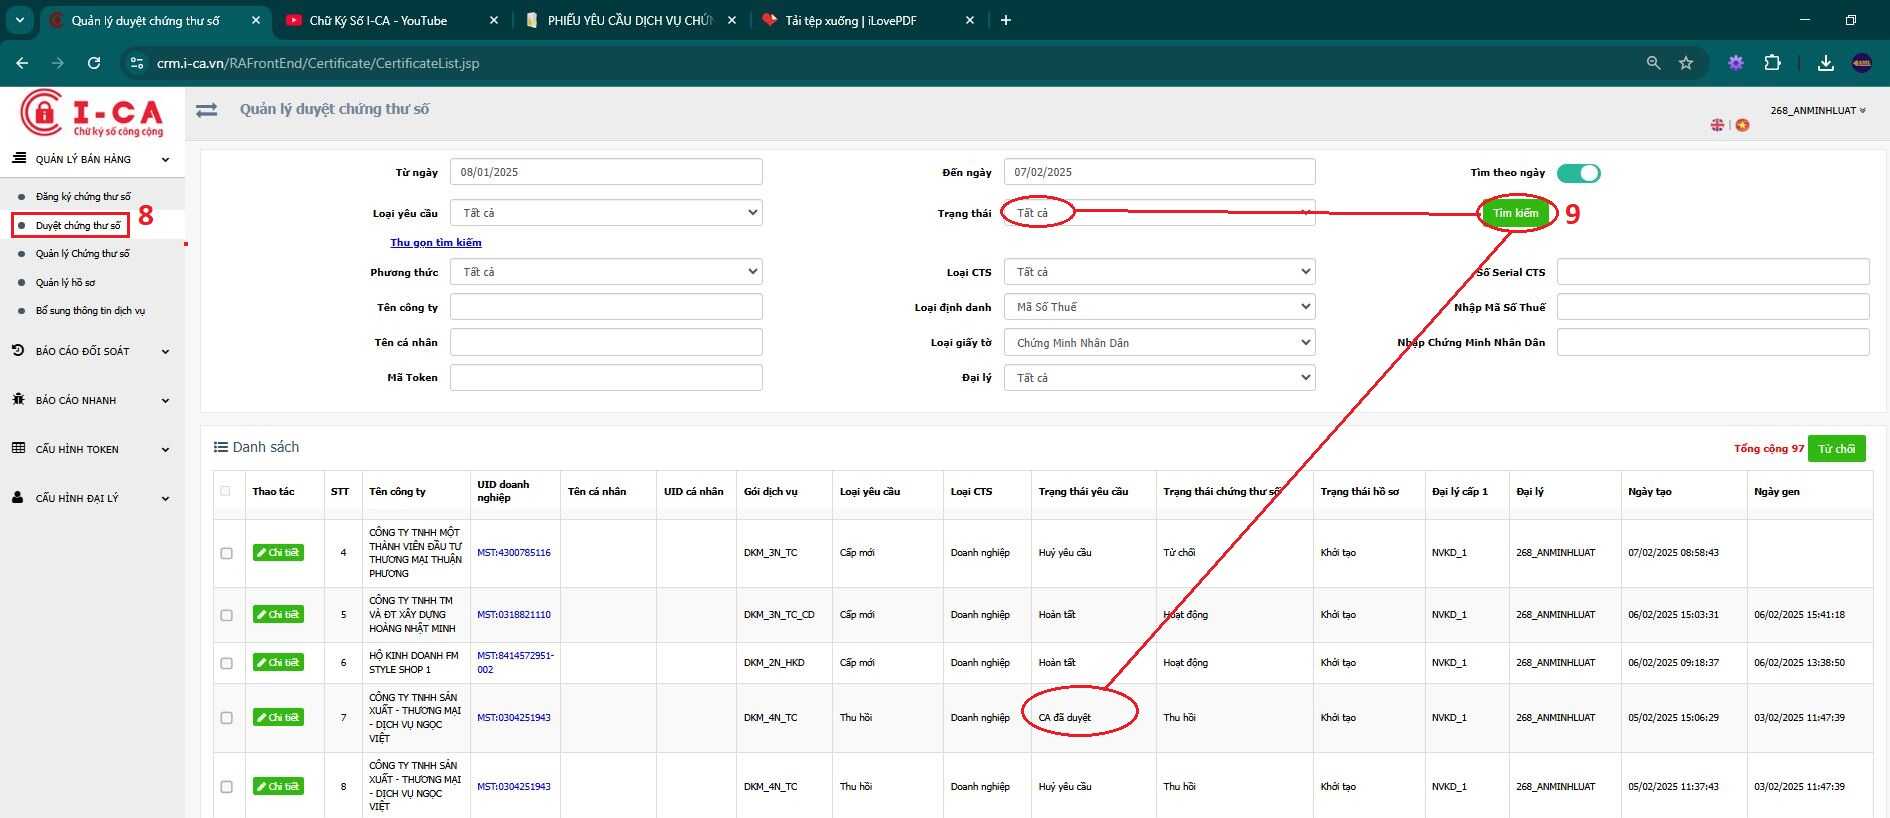Open 'Chi tiết' for FM STYLE SHOP 1
Viewport: 1890px width, 818px height.
tap(278, 663)
